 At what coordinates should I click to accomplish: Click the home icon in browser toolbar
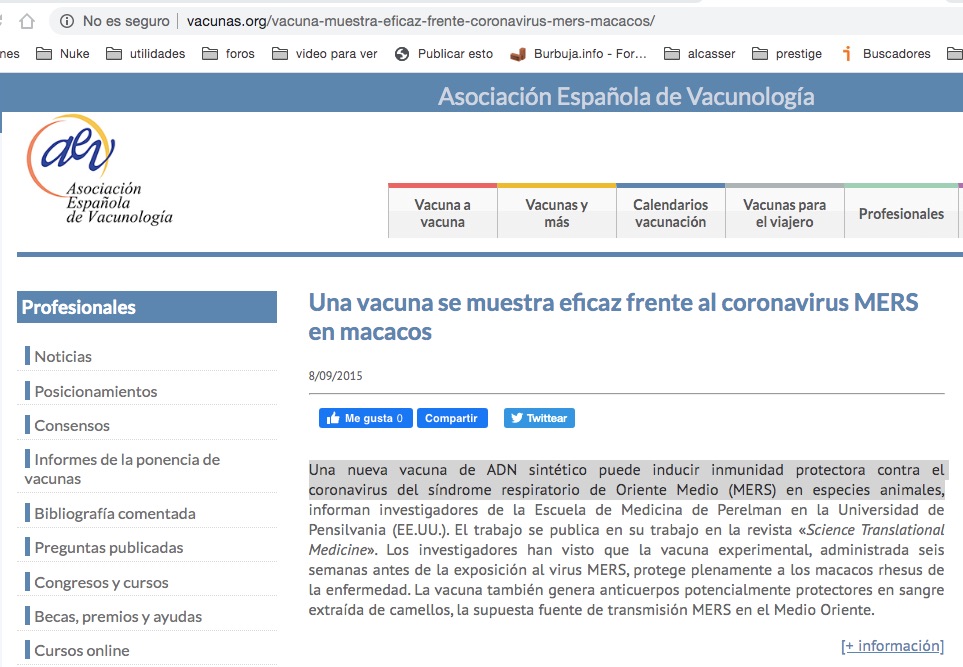27,21
